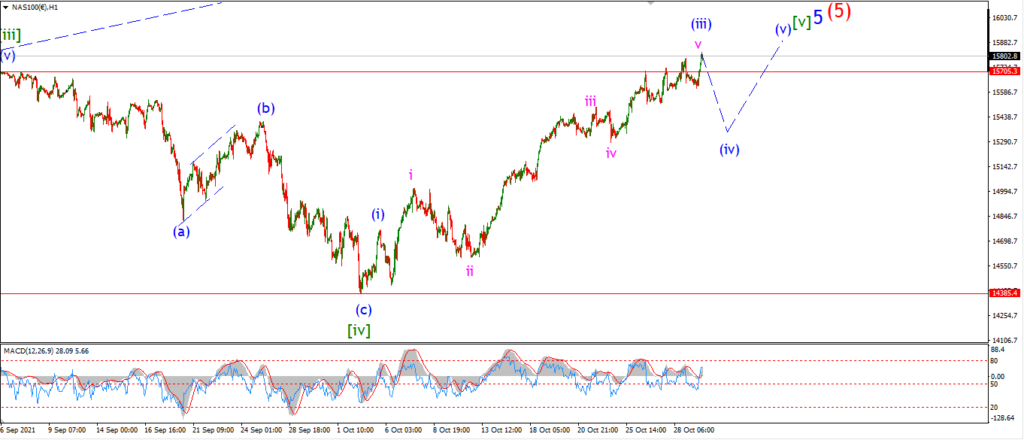Click the current price 15802.8 label

point(1005,56)
